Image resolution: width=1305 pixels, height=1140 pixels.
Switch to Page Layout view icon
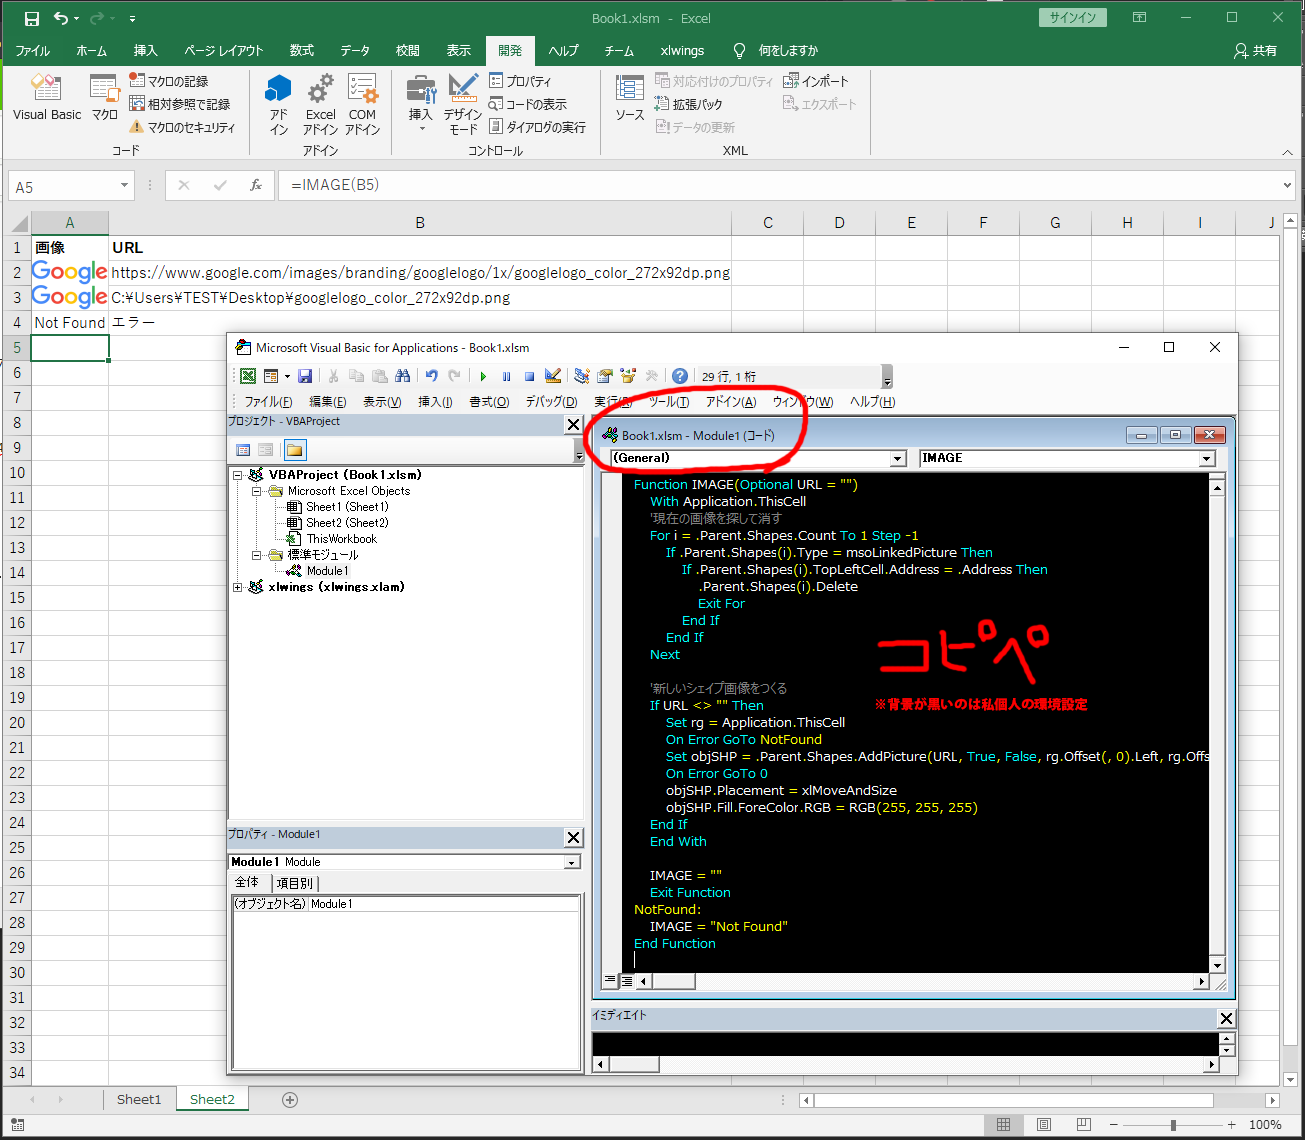[1044, 1125]
